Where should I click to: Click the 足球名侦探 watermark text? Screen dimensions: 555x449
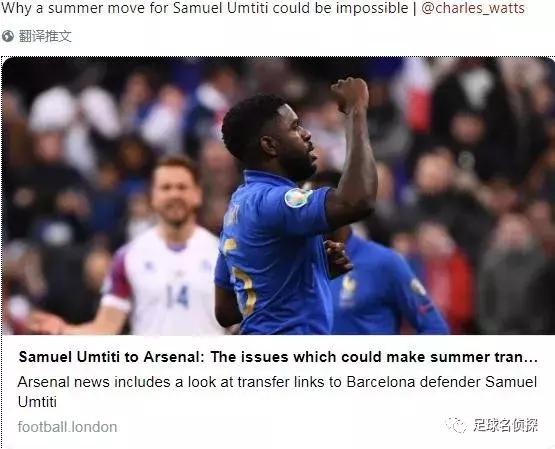506,425
